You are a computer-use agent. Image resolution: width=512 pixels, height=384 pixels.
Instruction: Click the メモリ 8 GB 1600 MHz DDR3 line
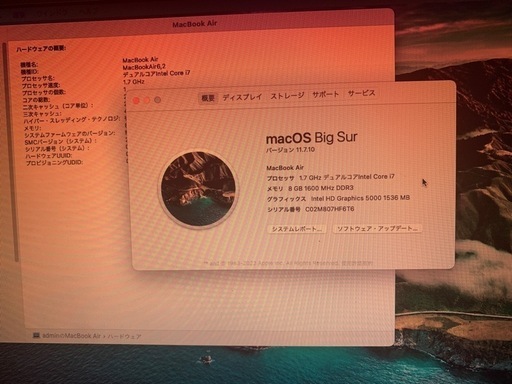click(x=310, y=188)
